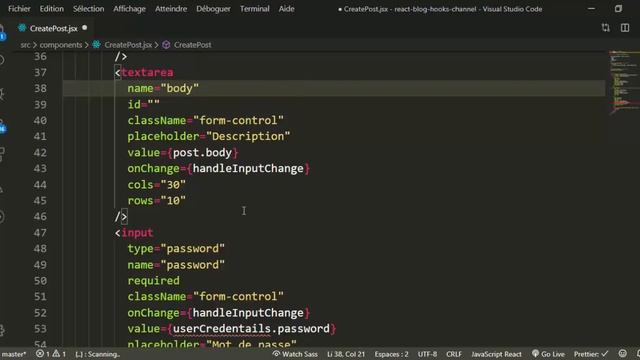The image size is (640, 360).
Task: Click name="password" on line 49
Action: (x=176, y=265)
